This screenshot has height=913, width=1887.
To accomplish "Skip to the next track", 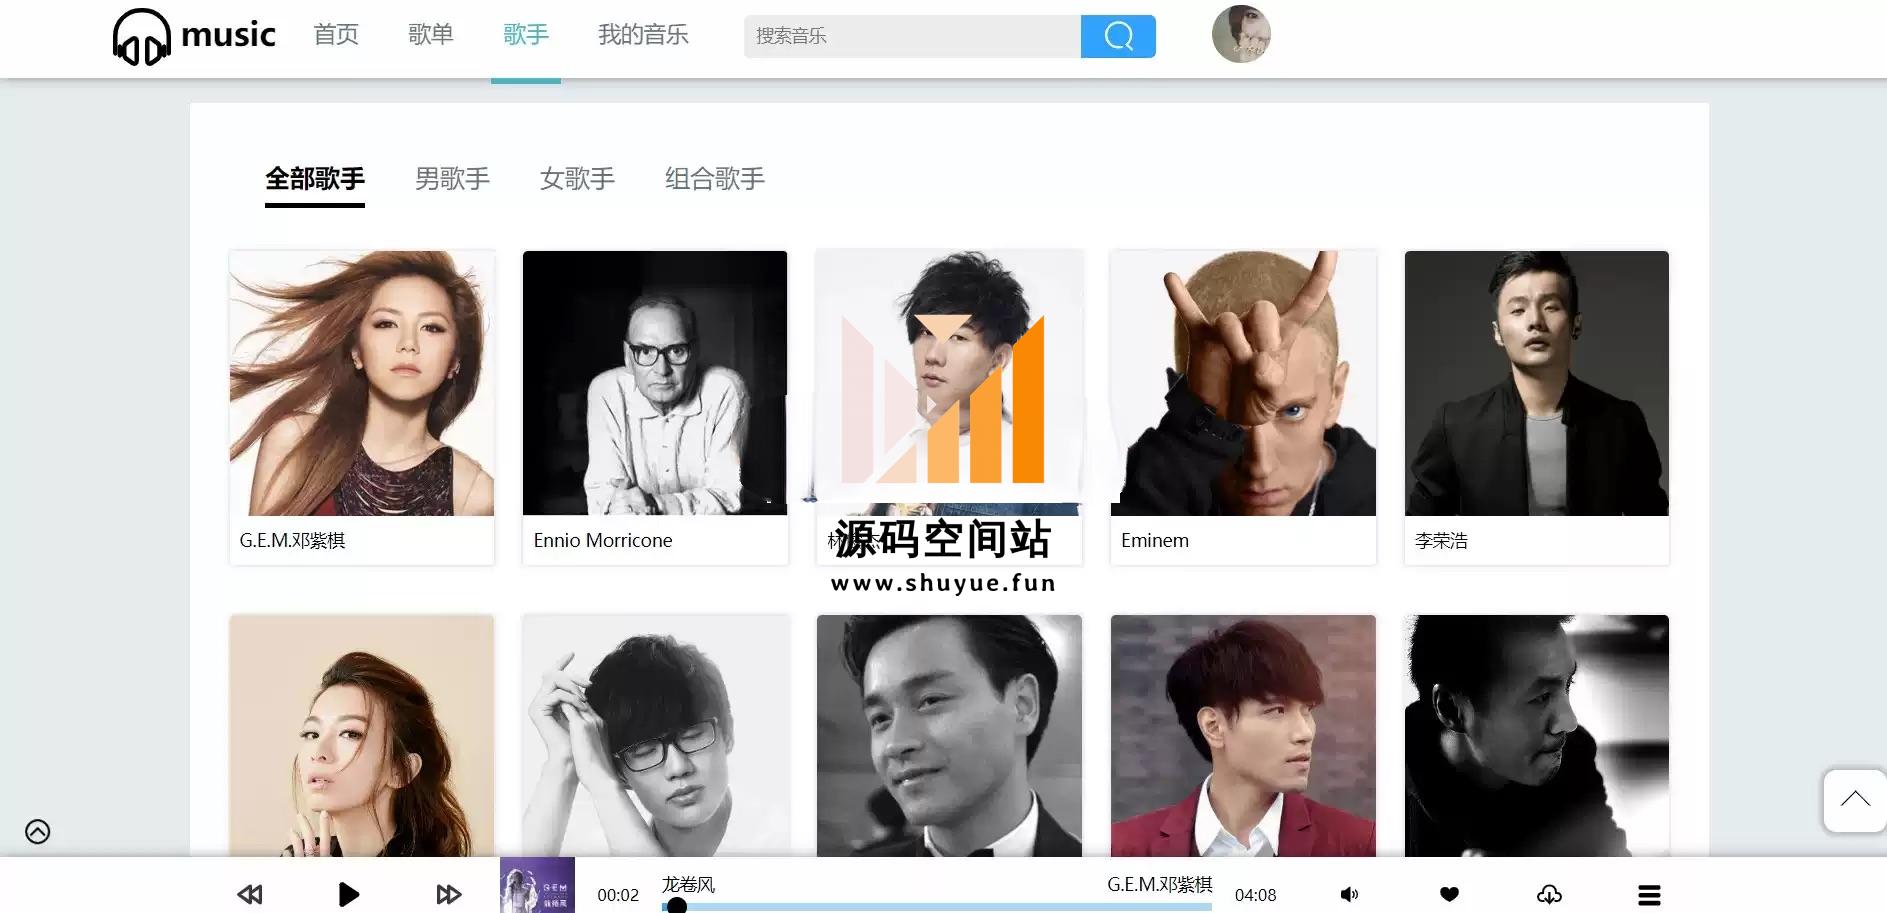I will [x=449, y=894].
